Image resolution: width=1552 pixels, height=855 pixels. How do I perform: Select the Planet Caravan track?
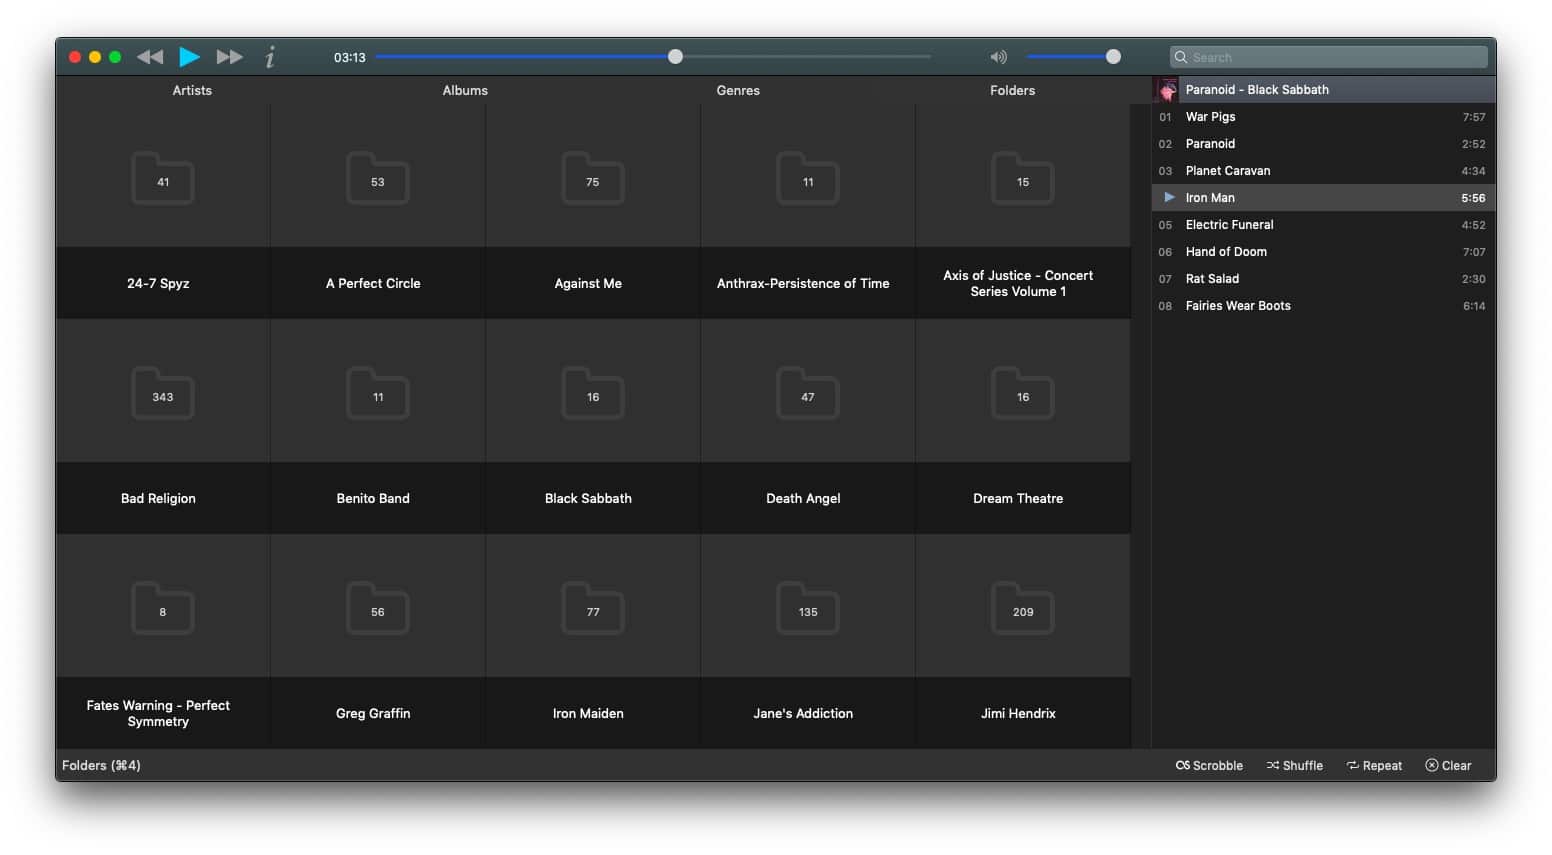tap(1324, 171)
